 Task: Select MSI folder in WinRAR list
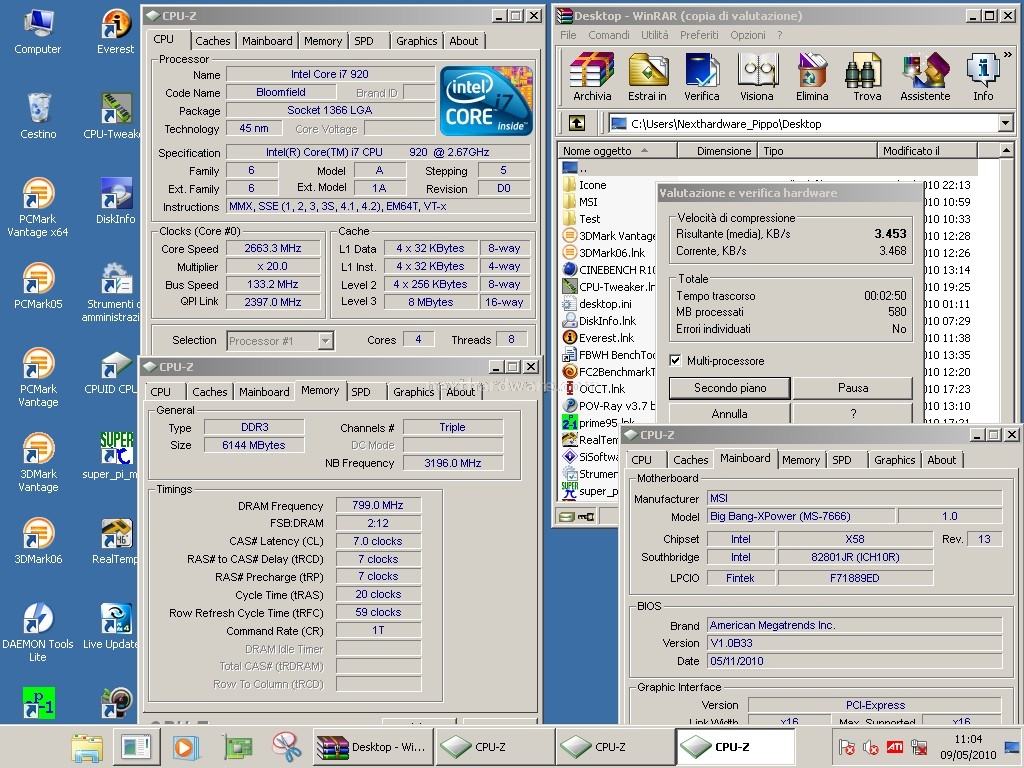[x=581, y=202]
